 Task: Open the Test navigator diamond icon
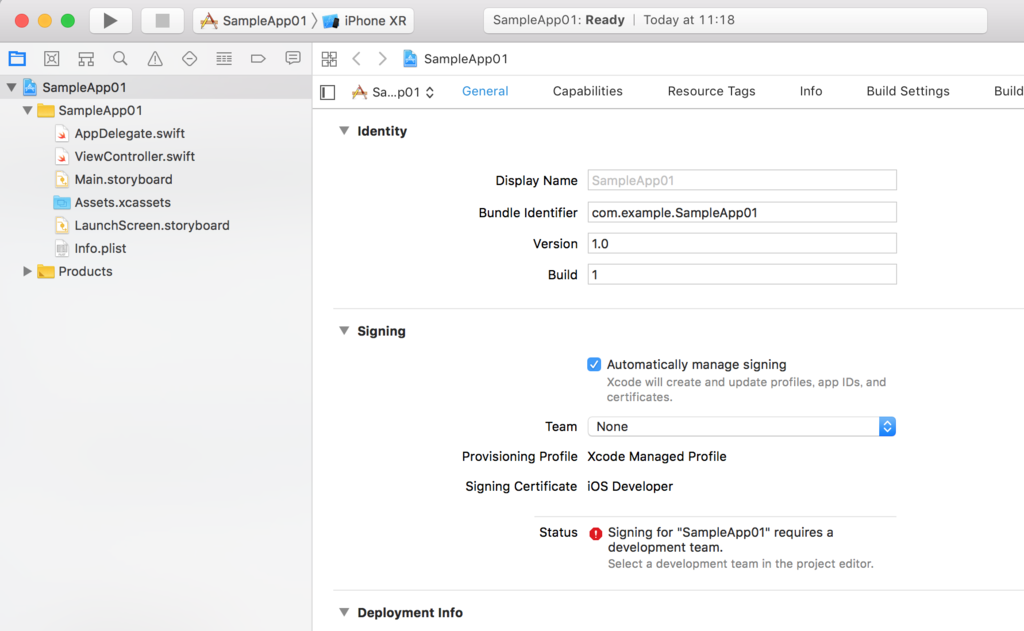(189, 59)
